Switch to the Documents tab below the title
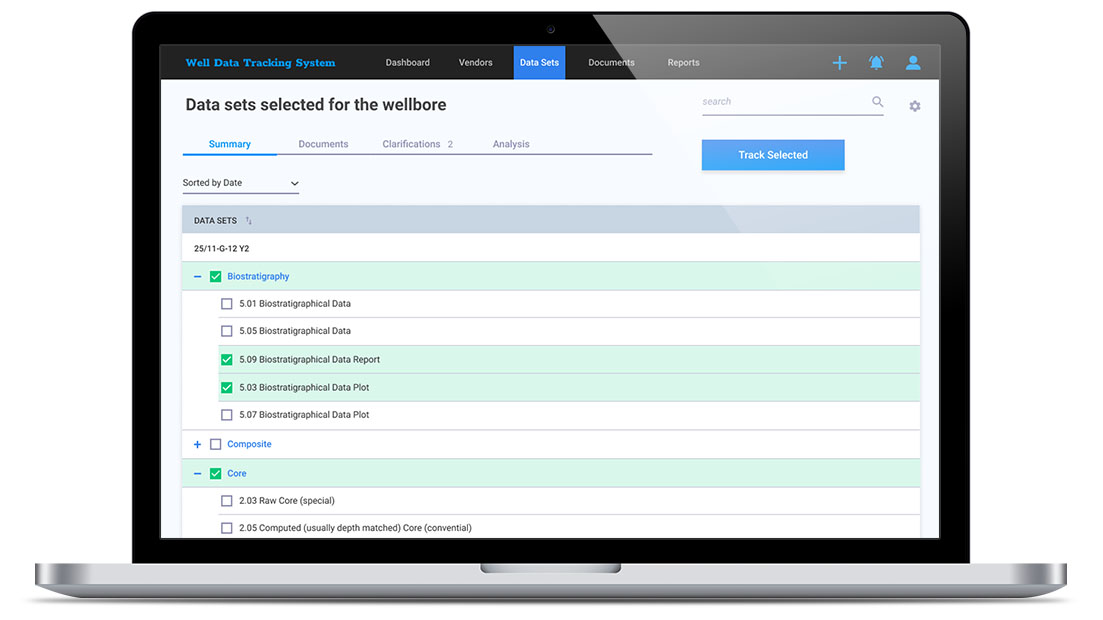Screen dimensions: 1103x620 click(323, 144)
